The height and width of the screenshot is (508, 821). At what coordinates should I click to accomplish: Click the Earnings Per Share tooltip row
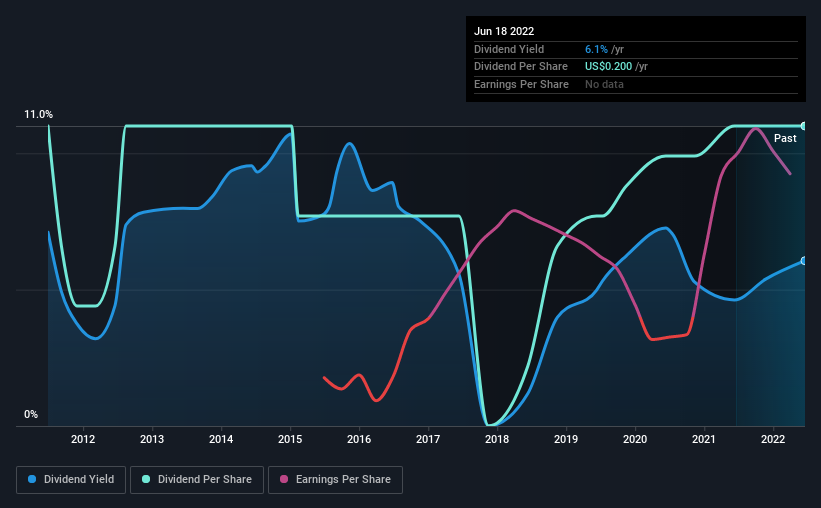pyautogui.click(x=636, y=84)
